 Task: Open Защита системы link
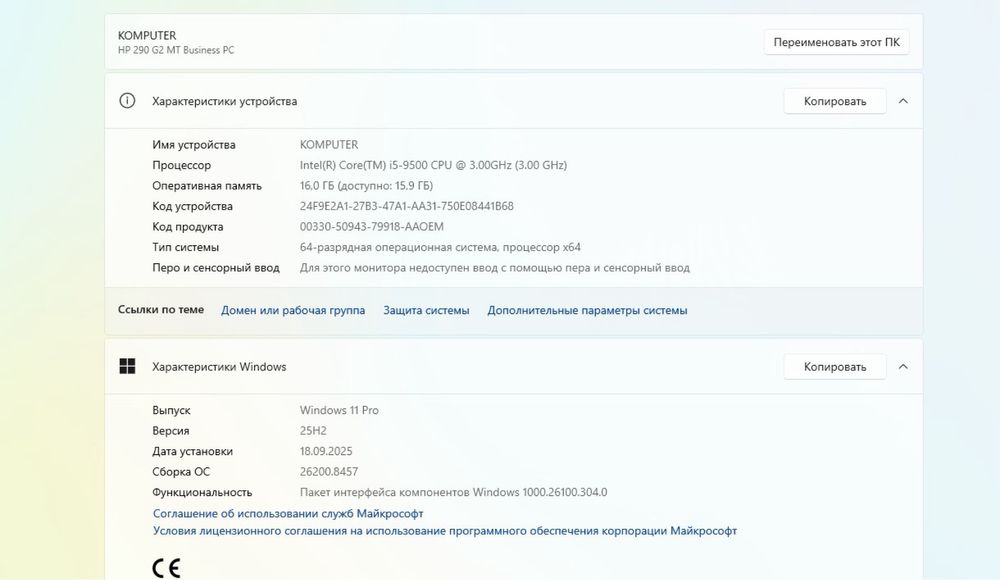426,310
